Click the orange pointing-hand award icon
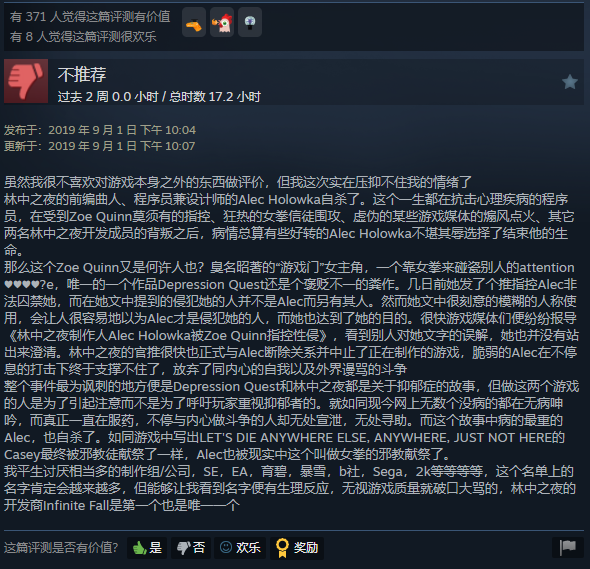The image size is (590, 569). pyautogui.click(x=194, y=22)
